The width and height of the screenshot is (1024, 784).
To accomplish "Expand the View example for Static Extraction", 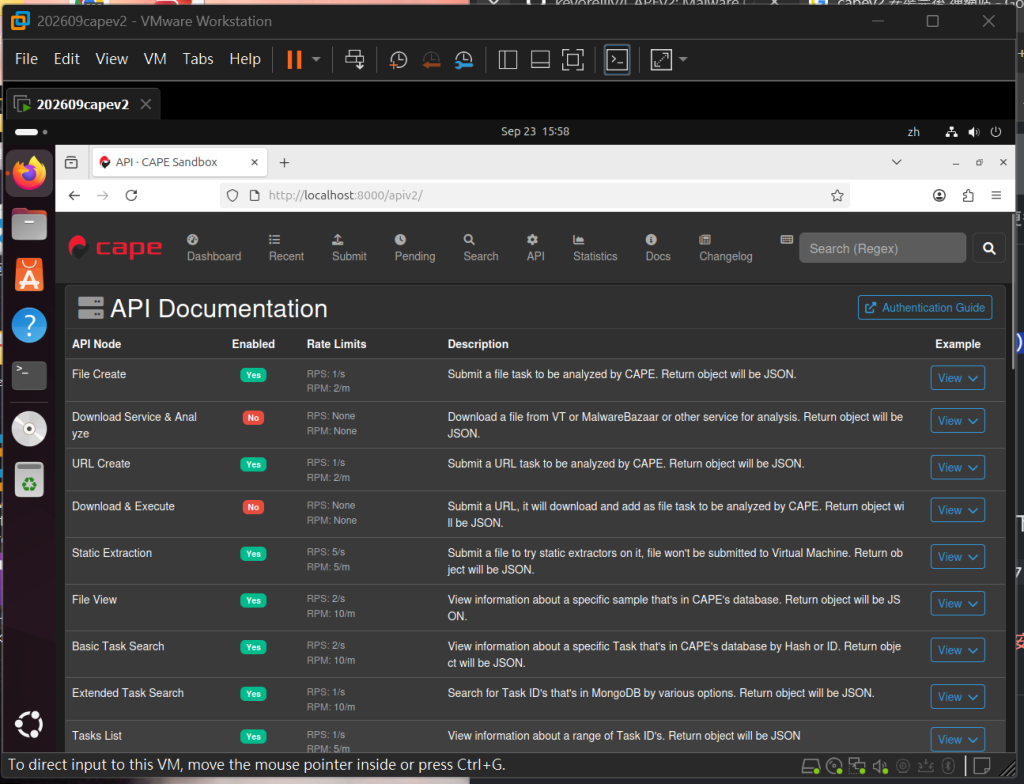I will point(957,557).
